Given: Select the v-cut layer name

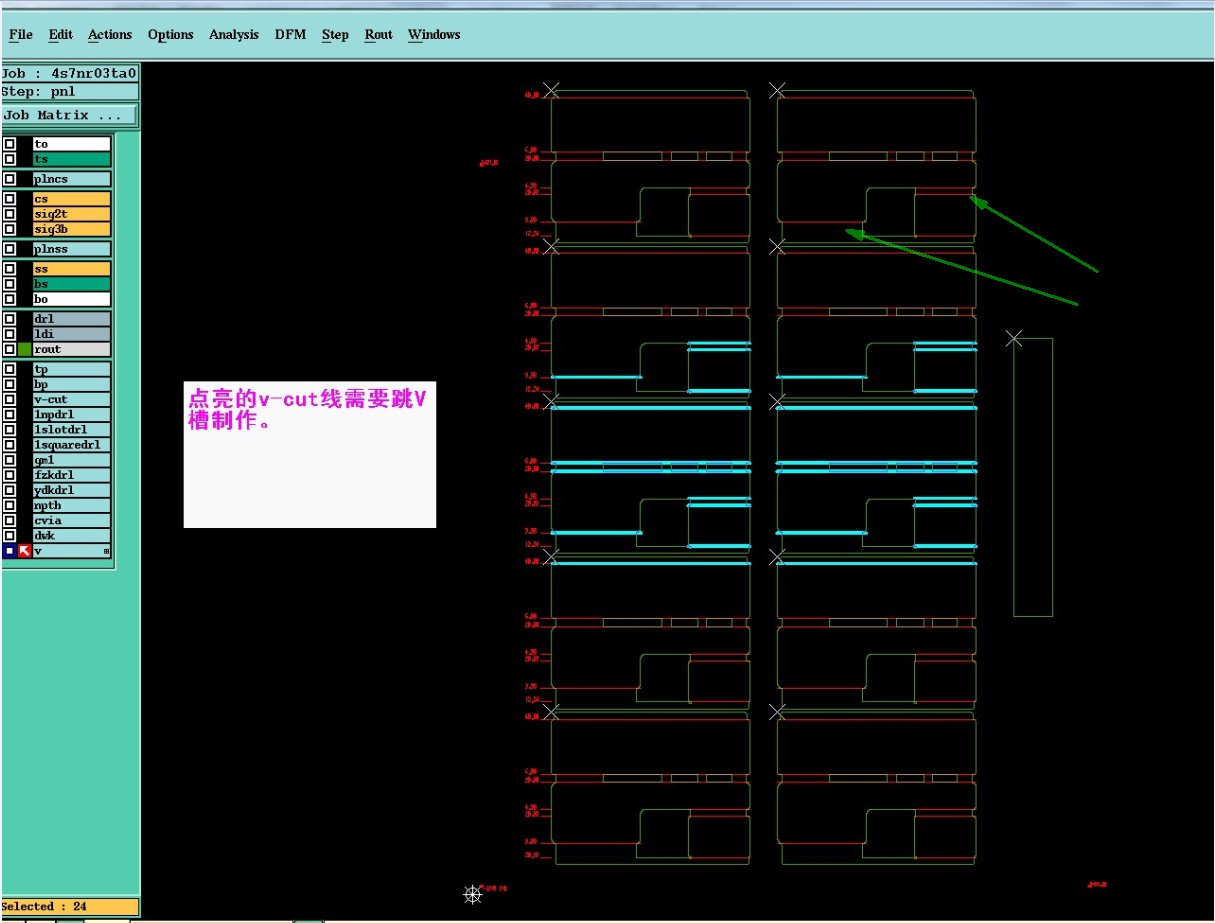Looking at the screenshot, I should pos(71,400).
